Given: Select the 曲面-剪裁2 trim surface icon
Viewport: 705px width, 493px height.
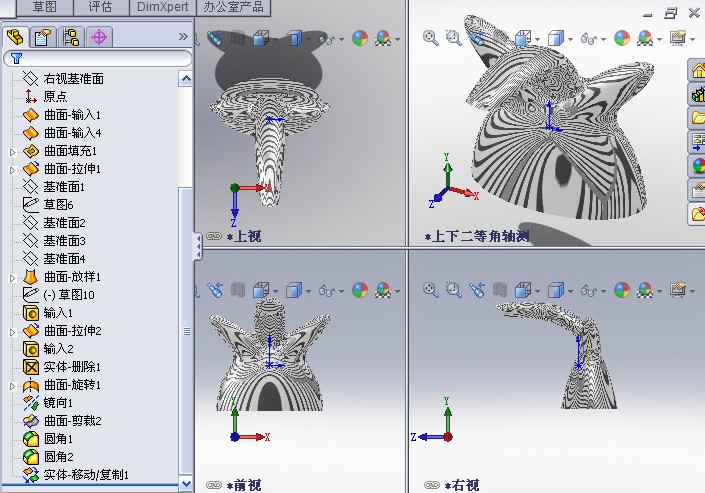Looking at the screenshot, I should coord(31,421).
